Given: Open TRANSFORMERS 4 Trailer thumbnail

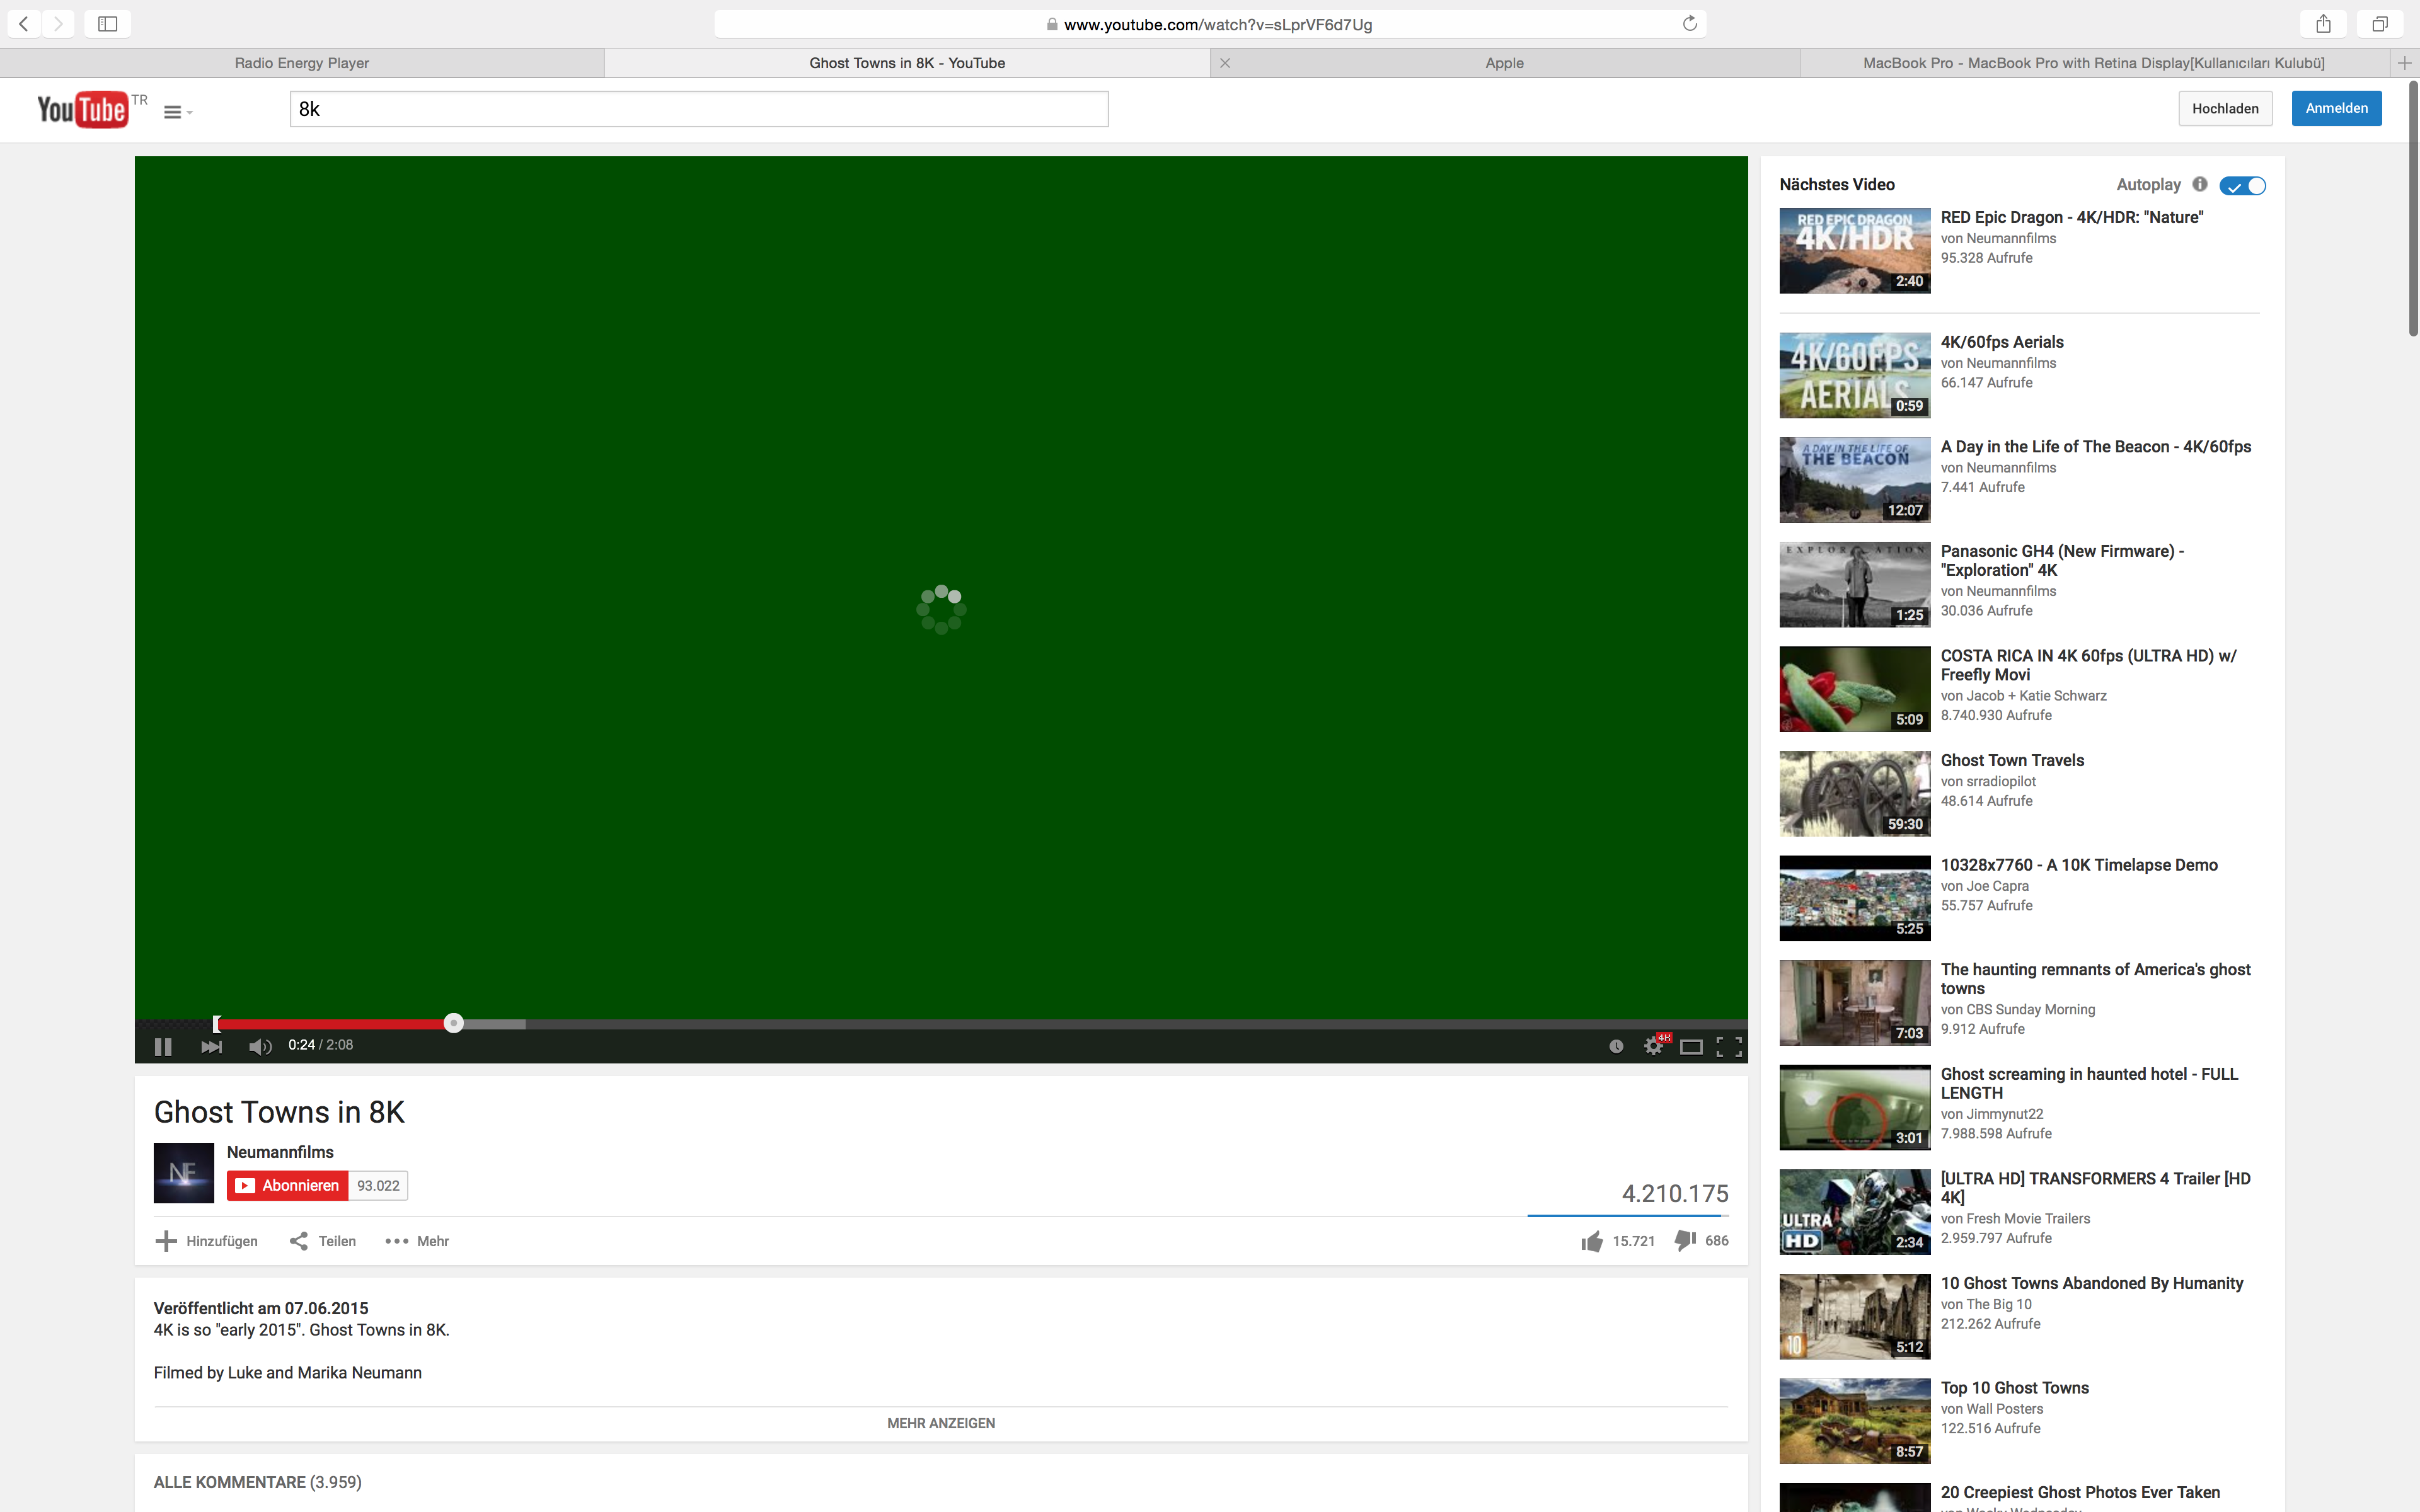Looking at the screenshot, I should tap(1855, 1212).
